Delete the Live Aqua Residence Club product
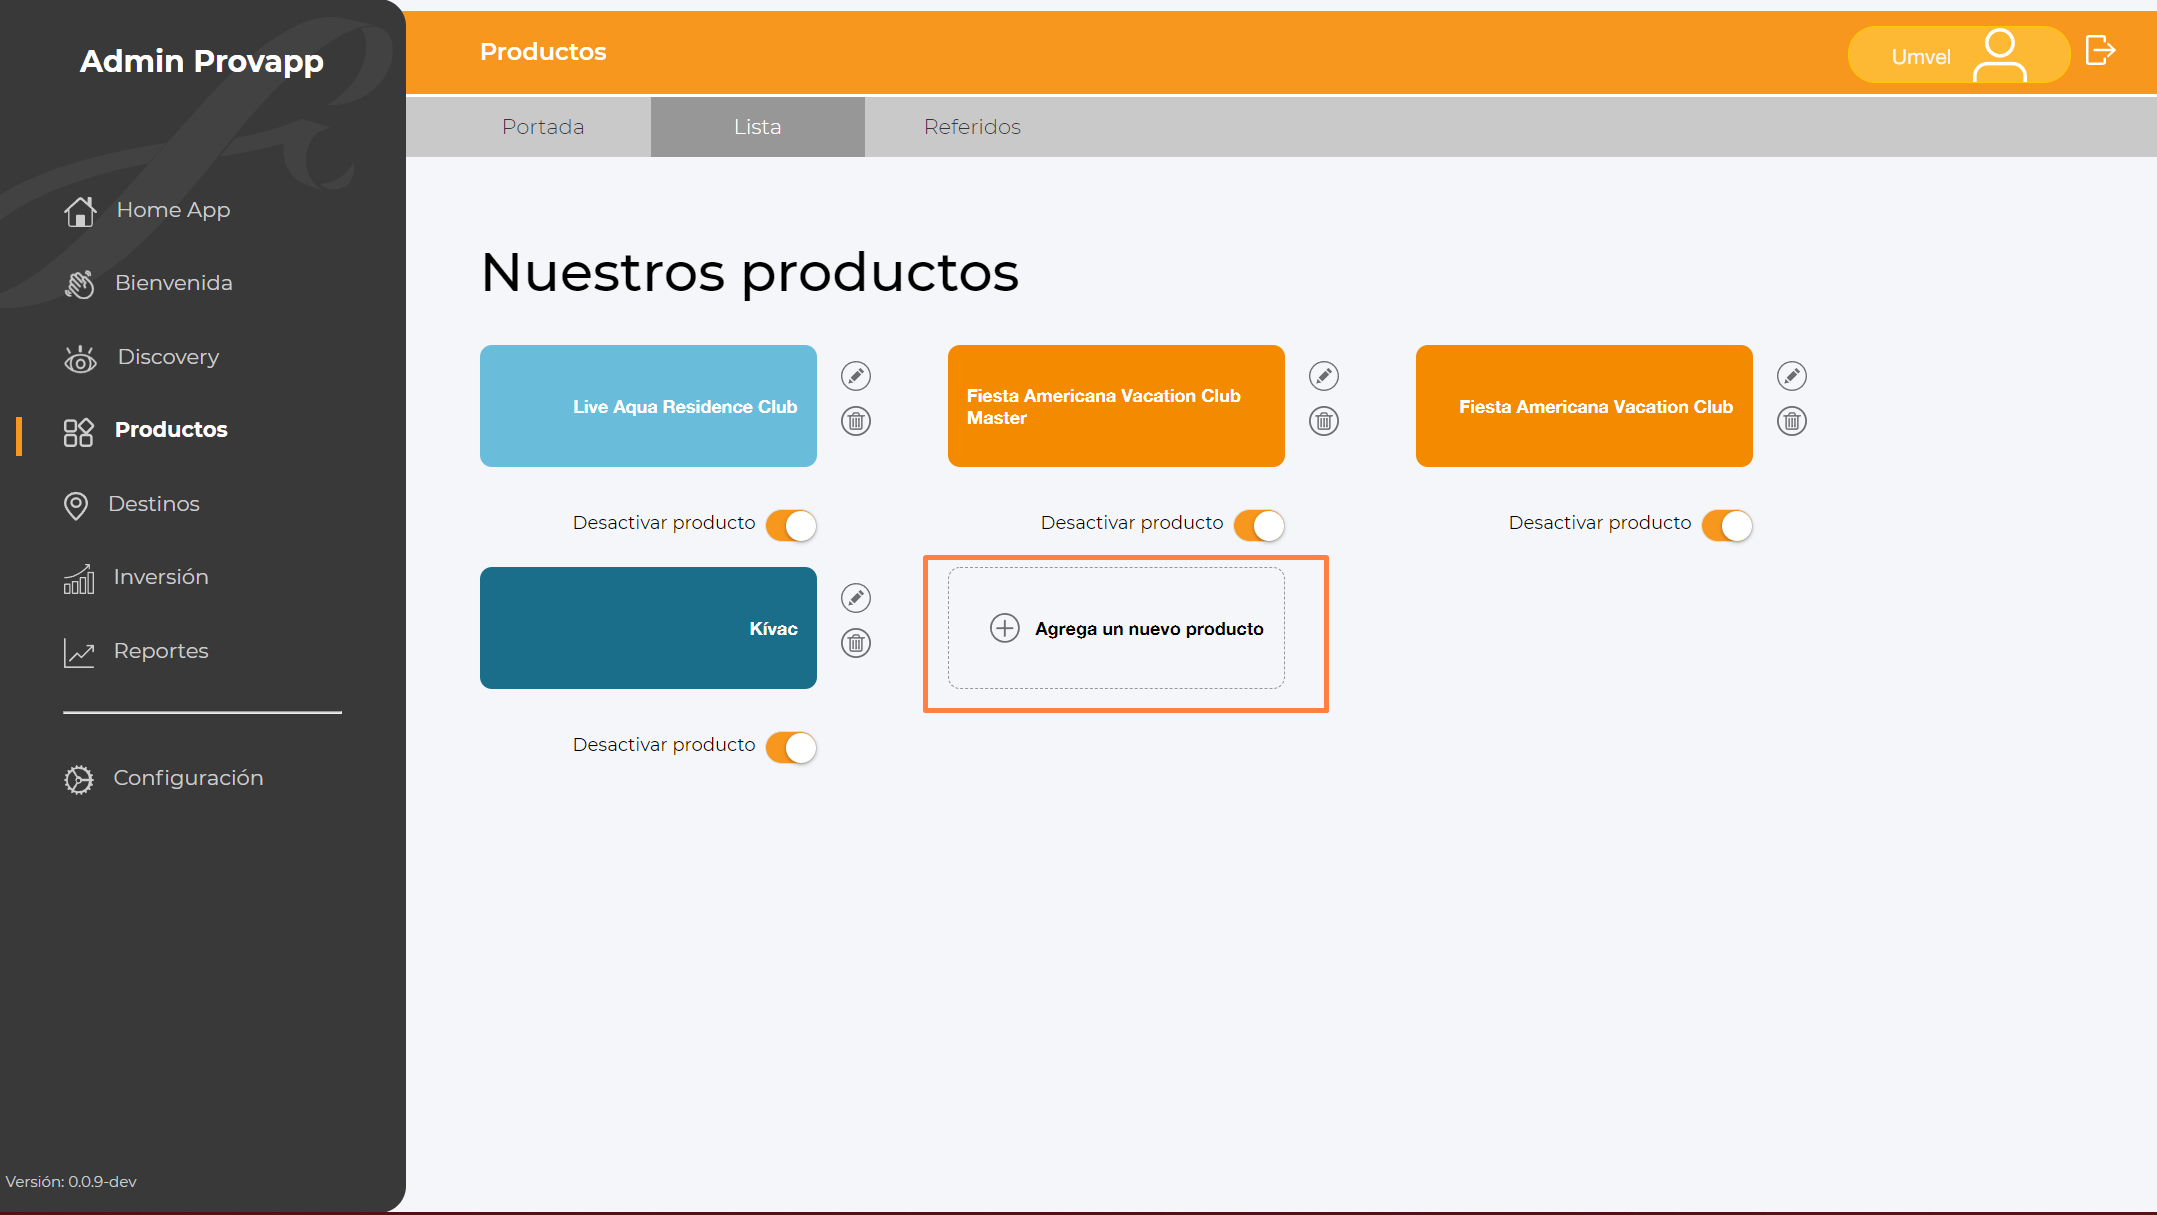 [856, 421]
